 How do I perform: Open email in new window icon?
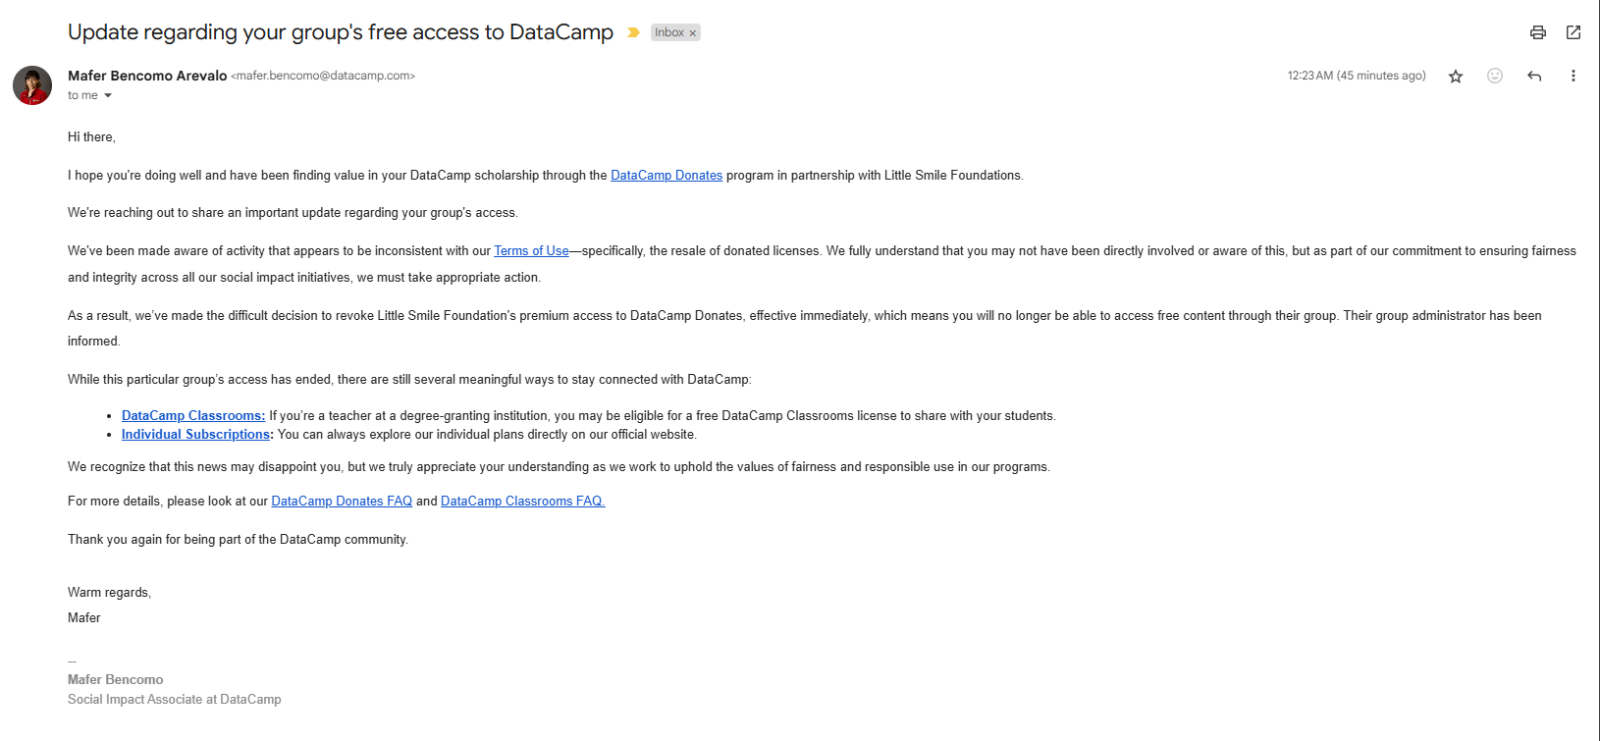click(x=1573, y=33)
